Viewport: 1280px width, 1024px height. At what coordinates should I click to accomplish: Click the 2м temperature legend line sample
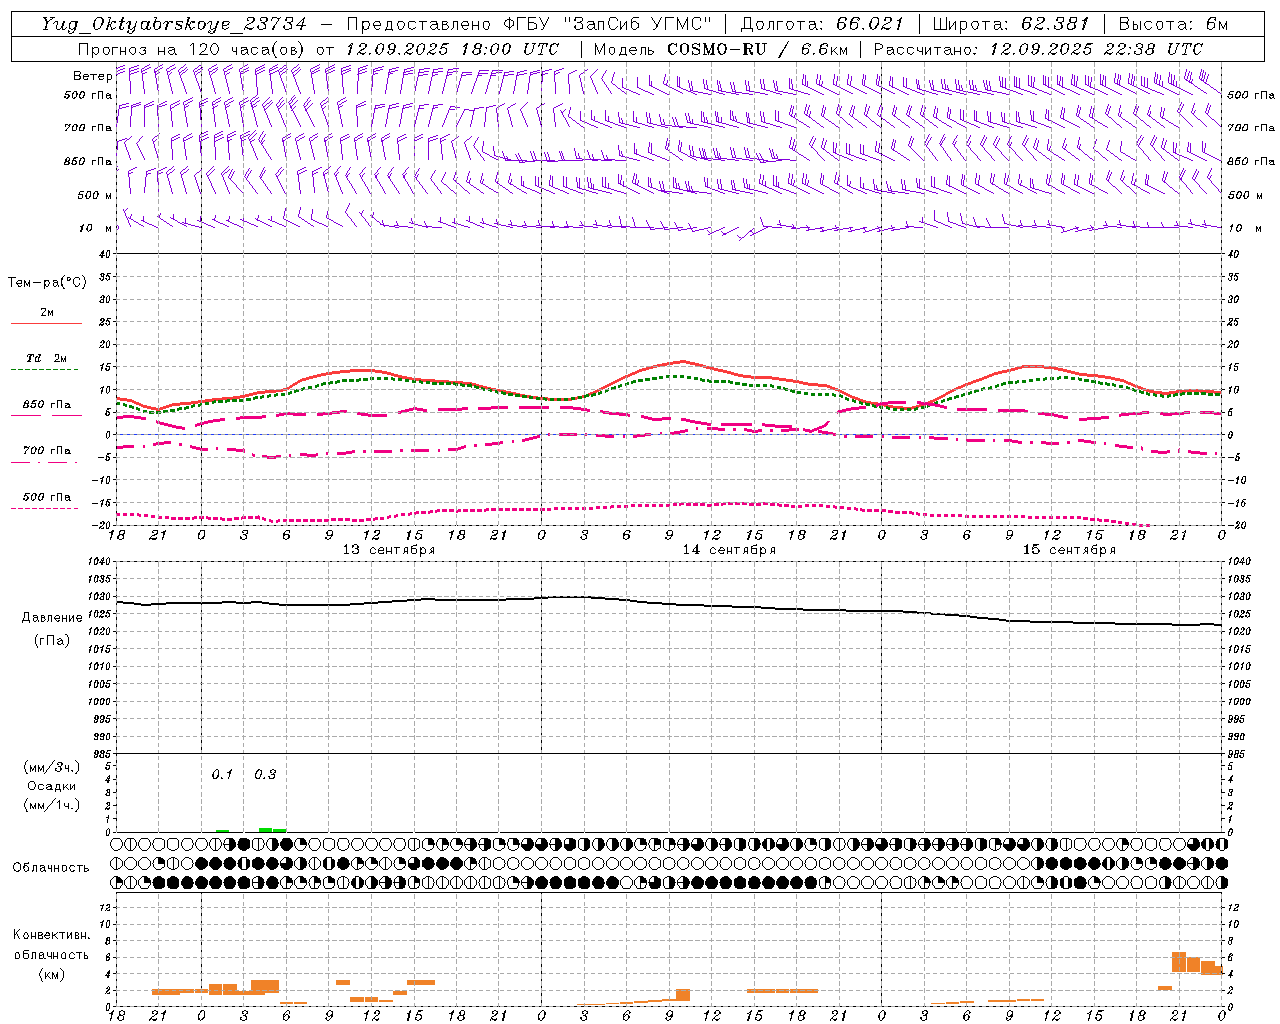click(x=46, y=323)
